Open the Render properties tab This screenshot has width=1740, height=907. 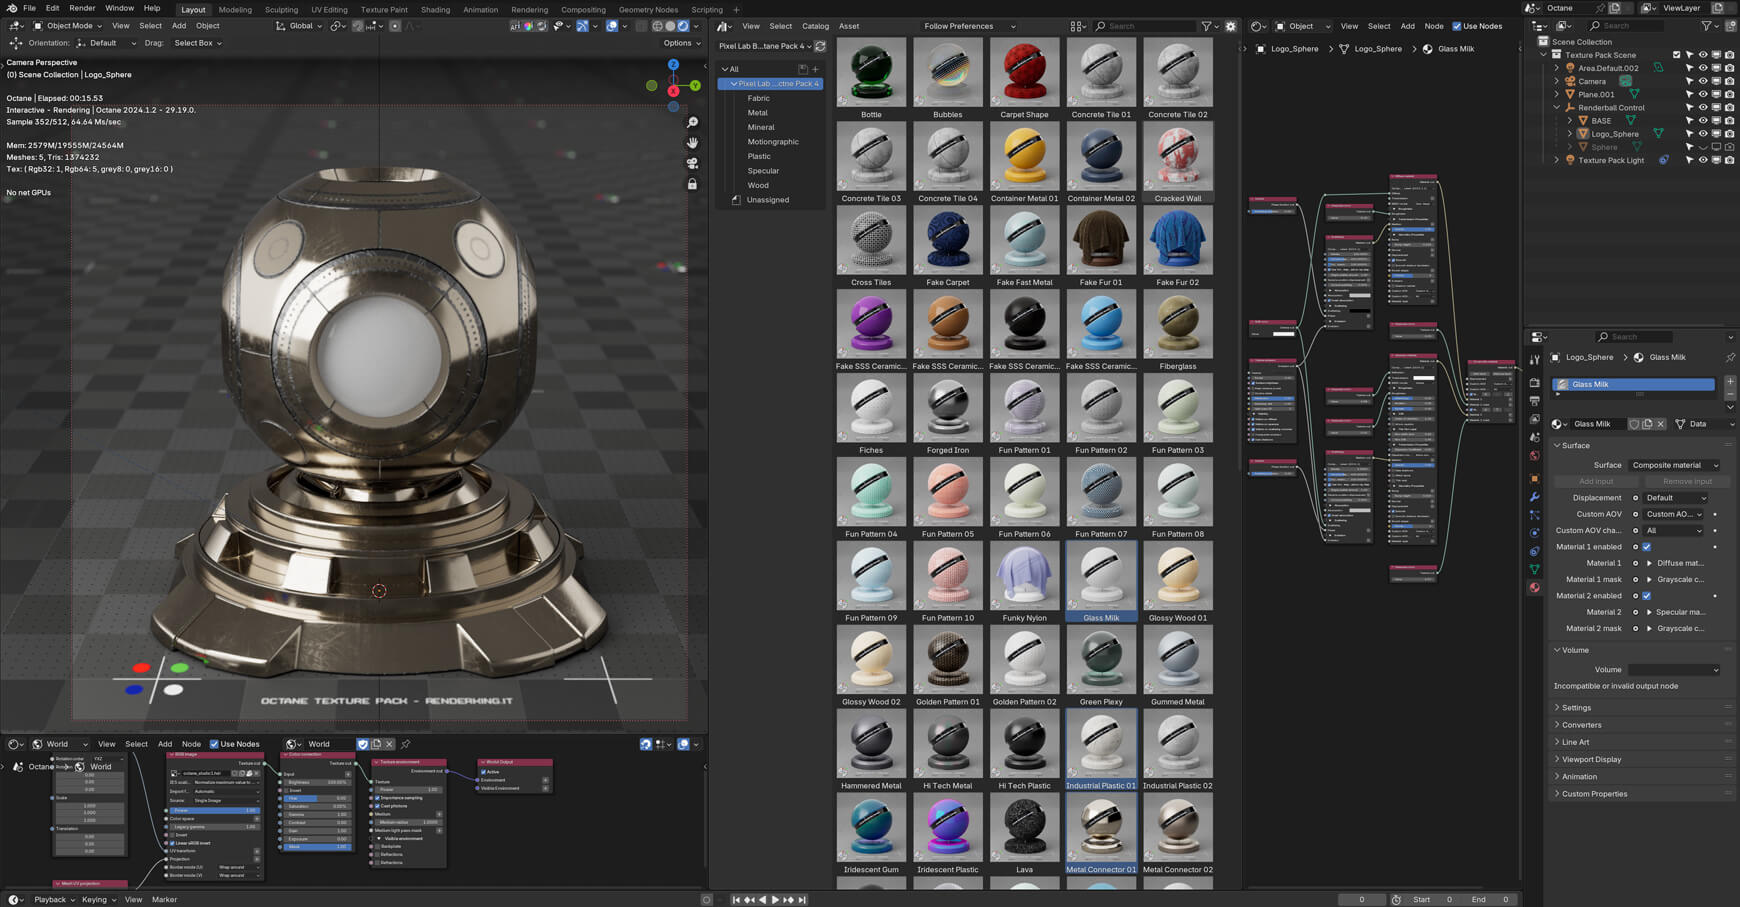[1534, 382]
